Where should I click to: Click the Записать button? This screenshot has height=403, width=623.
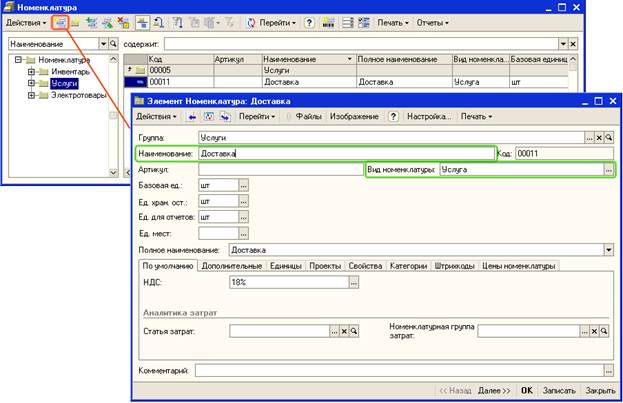[558, 390]
